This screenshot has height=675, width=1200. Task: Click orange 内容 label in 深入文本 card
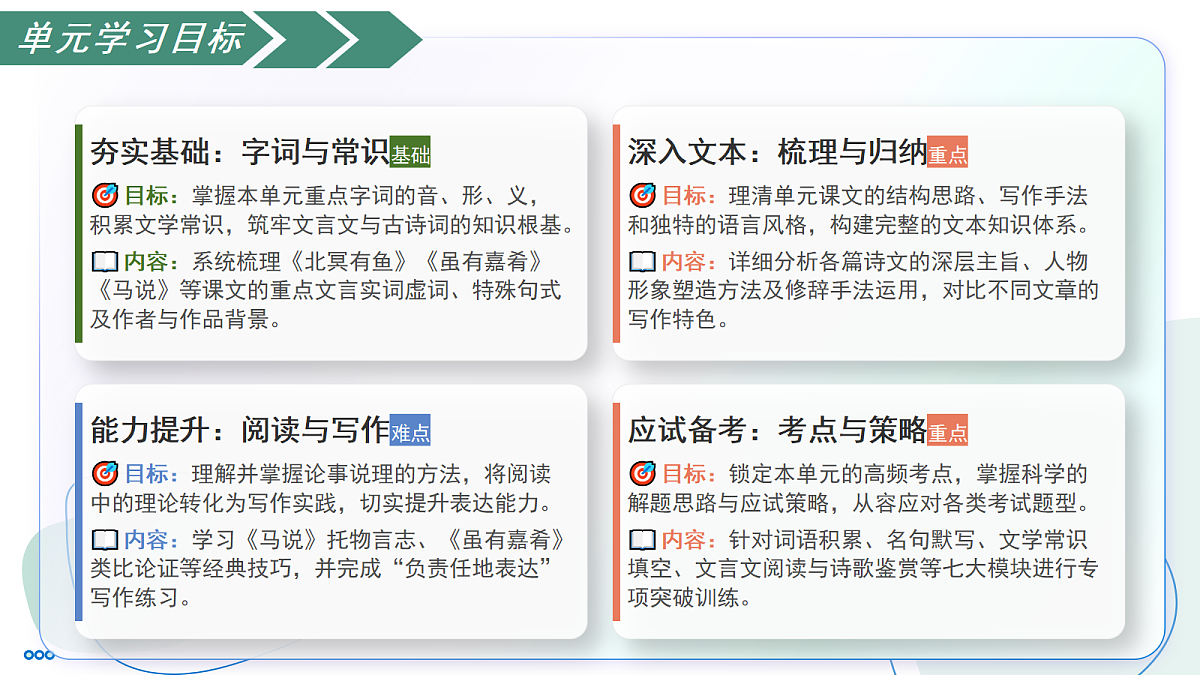click(x=690, y=263)
